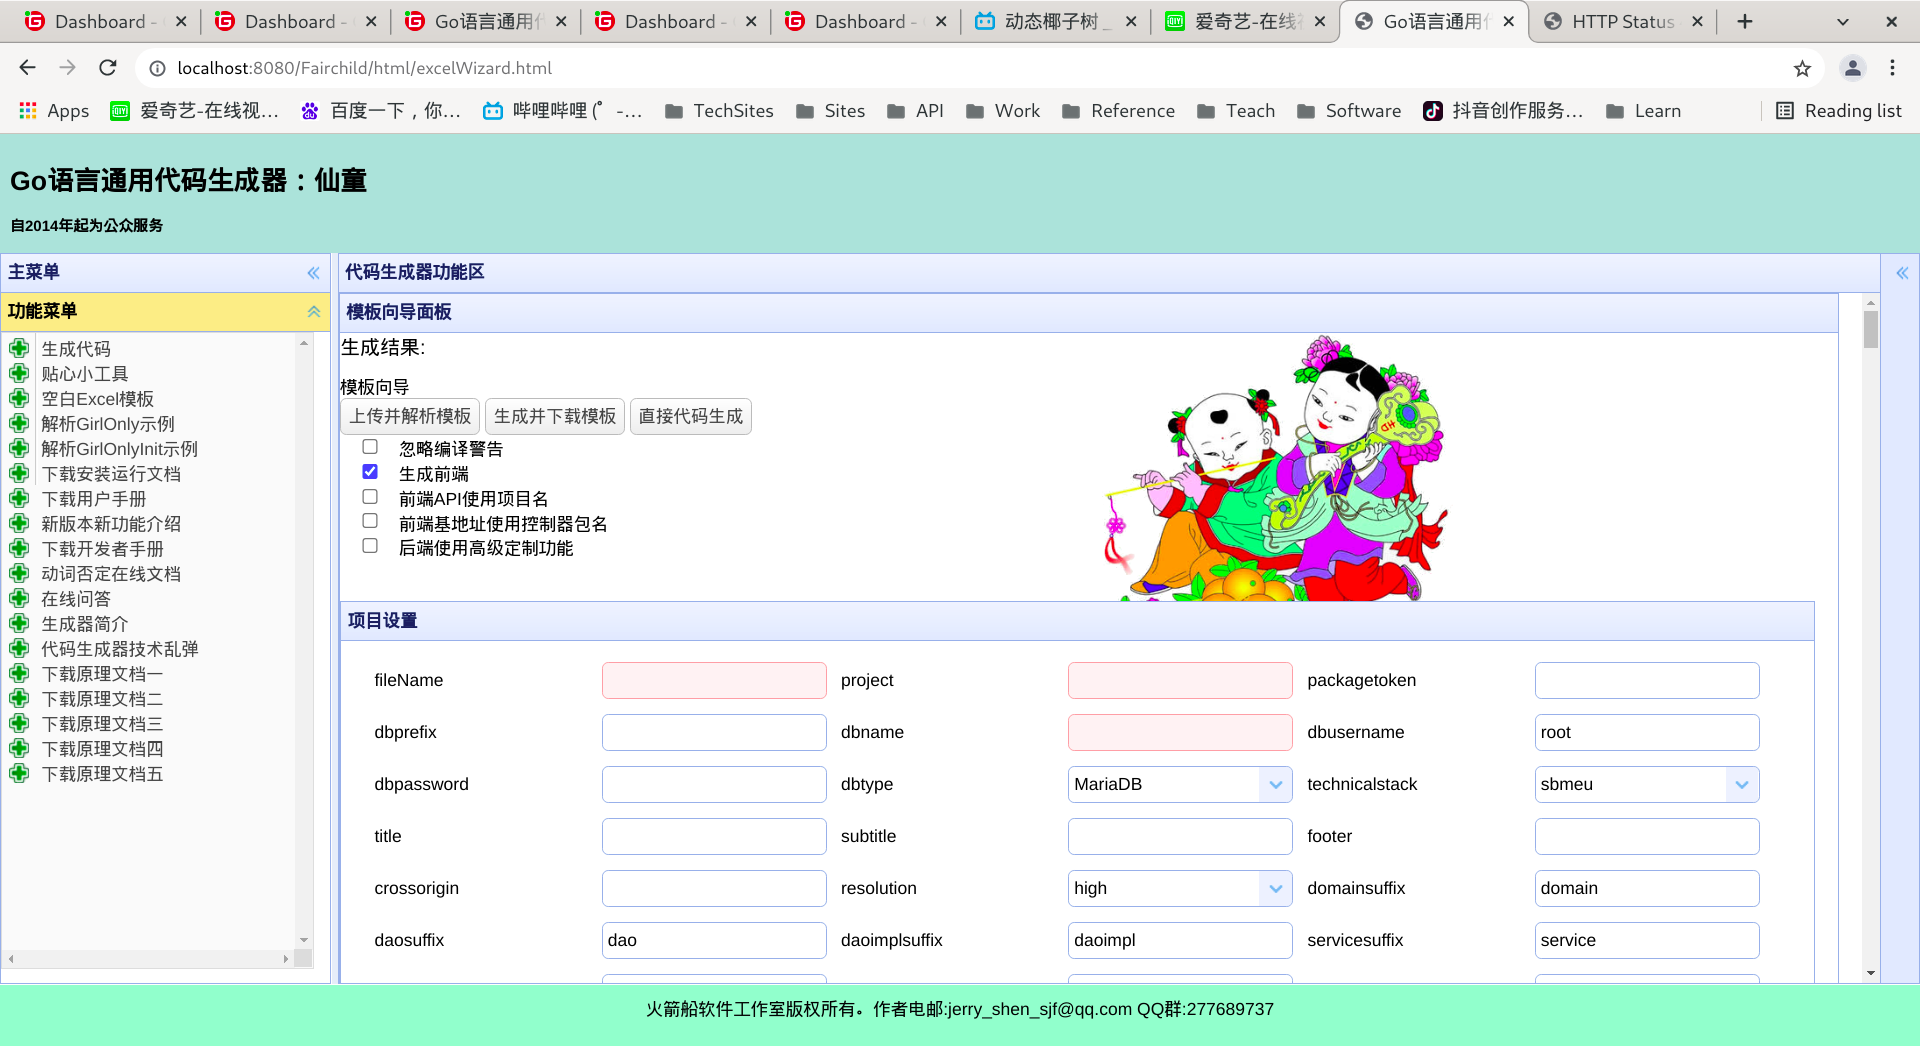Expand the collapsed east panel arrows
The width and height of the screenshot is (1920, 1046).
[x=1902, y=272]
